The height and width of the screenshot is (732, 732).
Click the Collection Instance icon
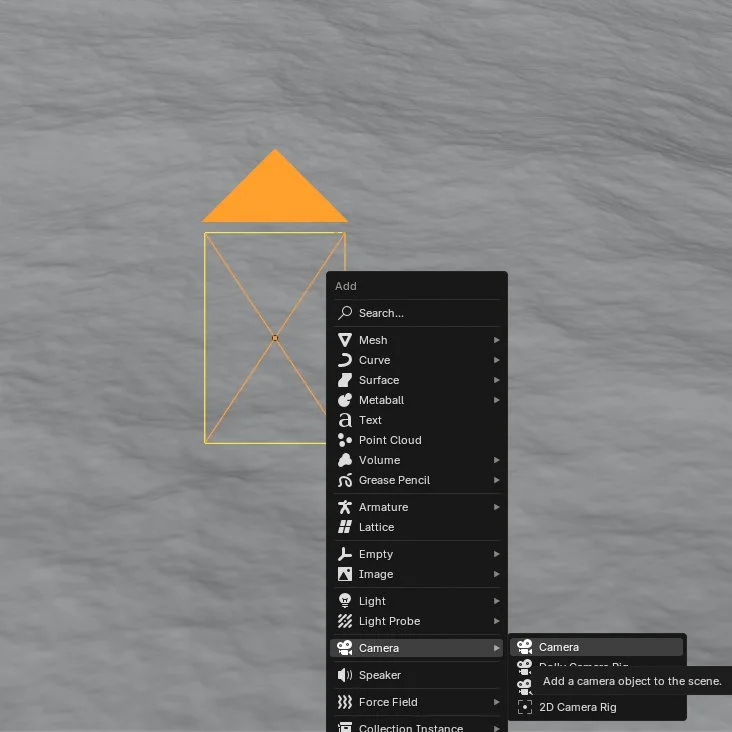coord(345,727)
